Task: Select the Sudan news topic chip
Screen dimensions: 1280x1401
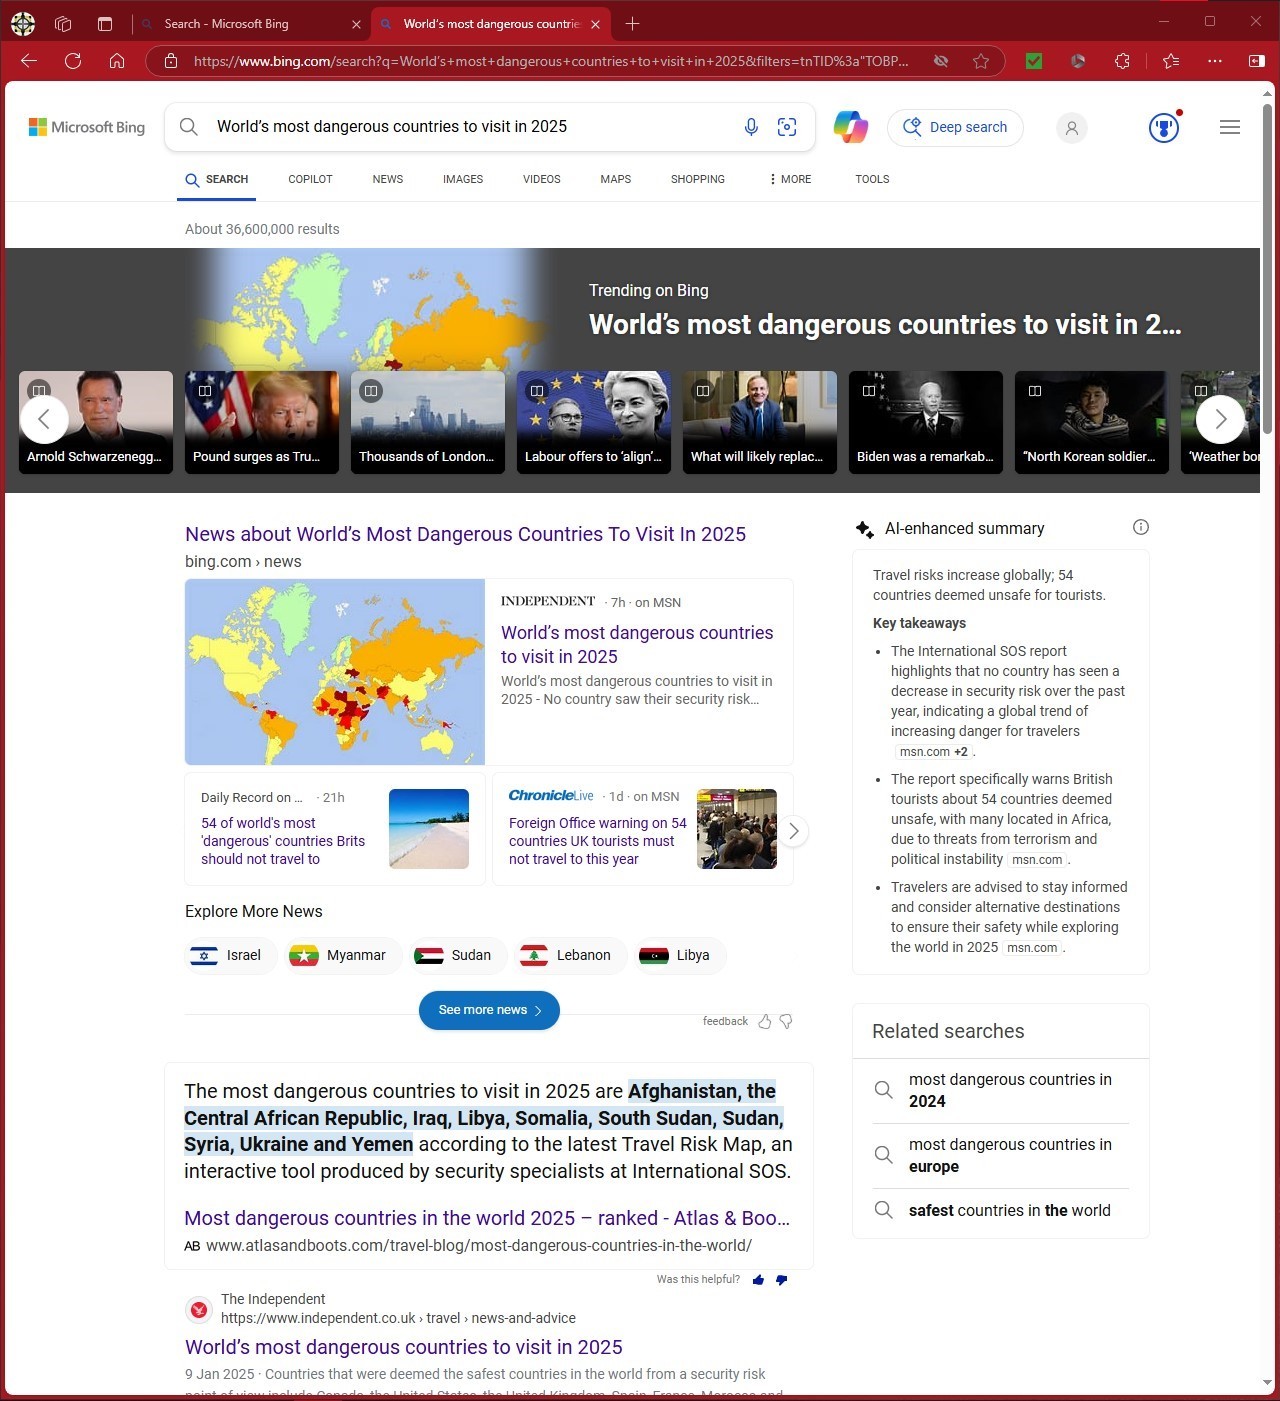Action: [457, 955]
